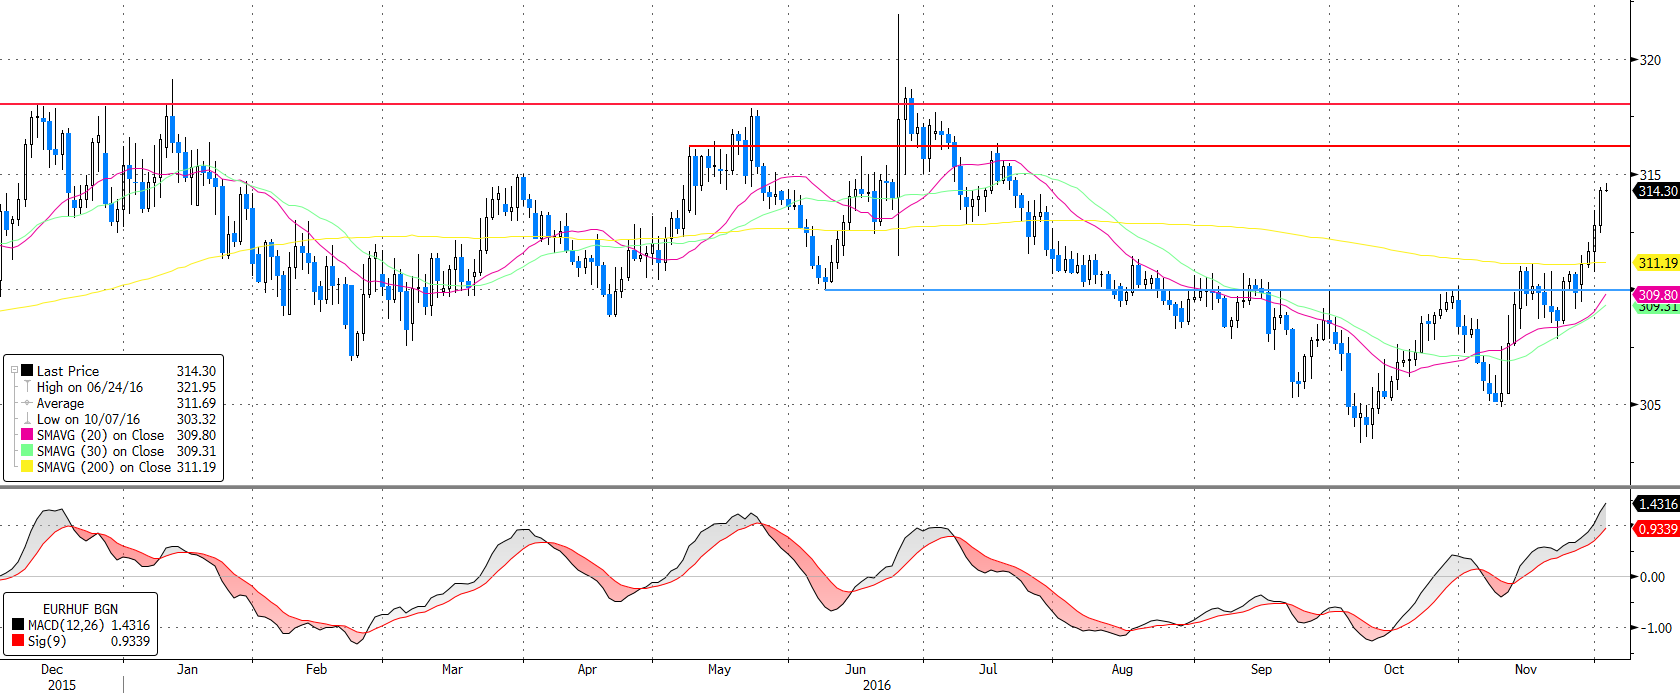Click the black 1.4316 MACD axis tag
This screenshot has height=694, width=1680.
(x=1657, y=504)
